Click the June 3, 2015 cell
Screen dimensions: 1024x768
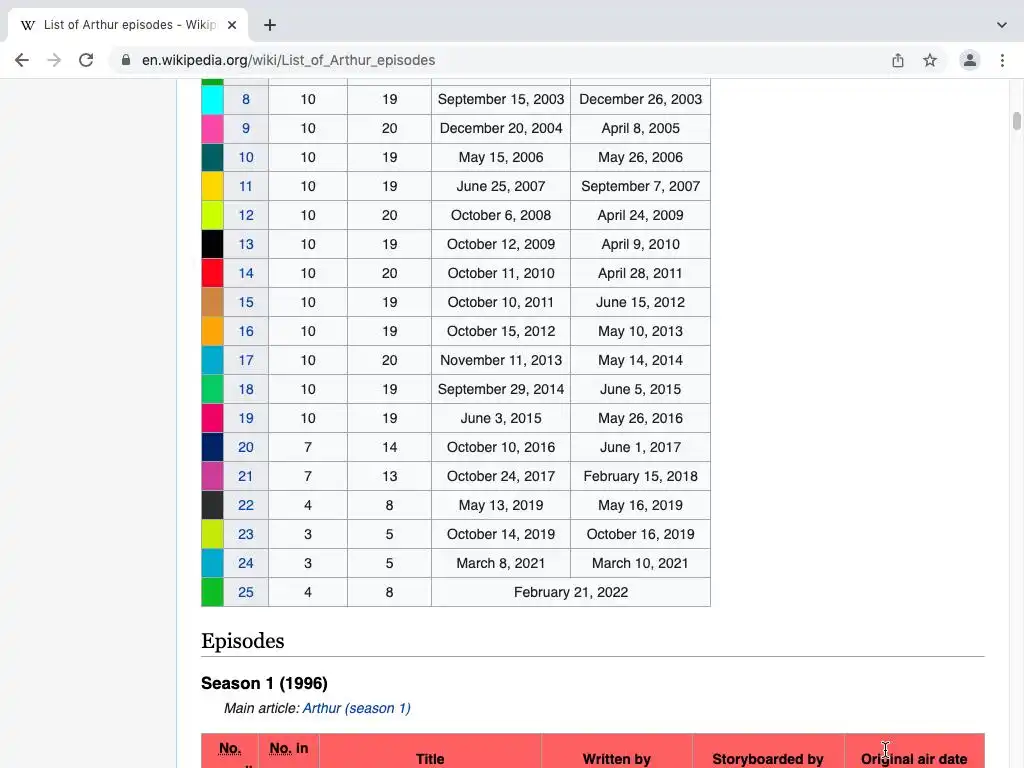pyautogui.click(x=501, y=418)
